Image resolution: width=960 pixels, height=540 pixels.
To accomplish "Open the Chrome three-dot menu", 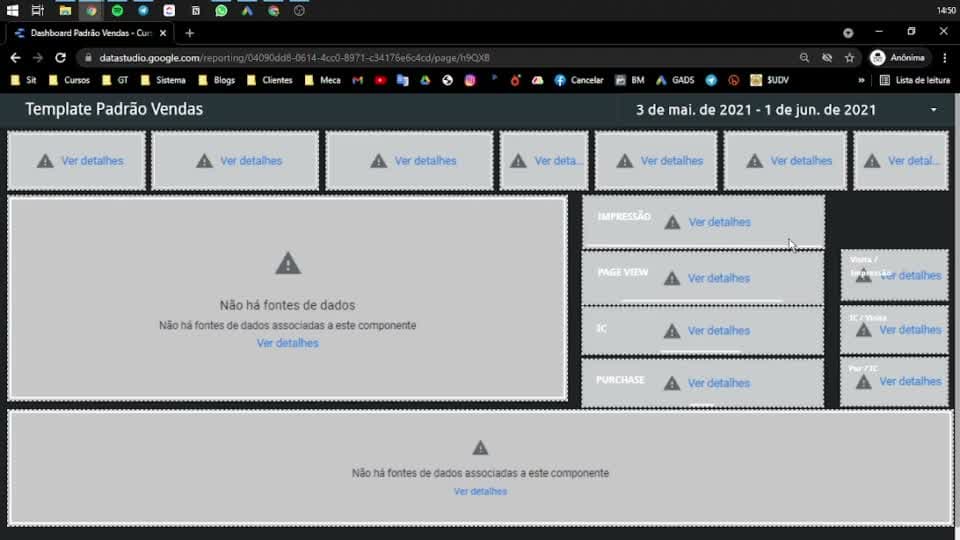I will (x=945, y=58).
